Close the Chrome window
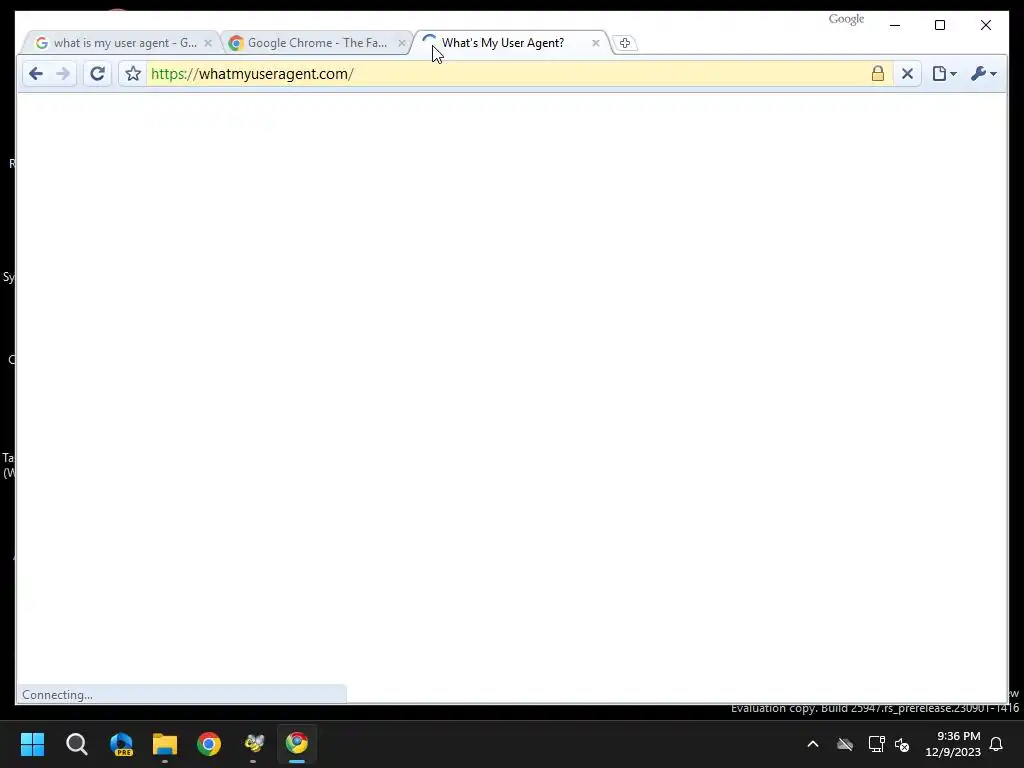The height and width of the screenshot is (768, 1024). pyautogui.click(x=985, y=25)
